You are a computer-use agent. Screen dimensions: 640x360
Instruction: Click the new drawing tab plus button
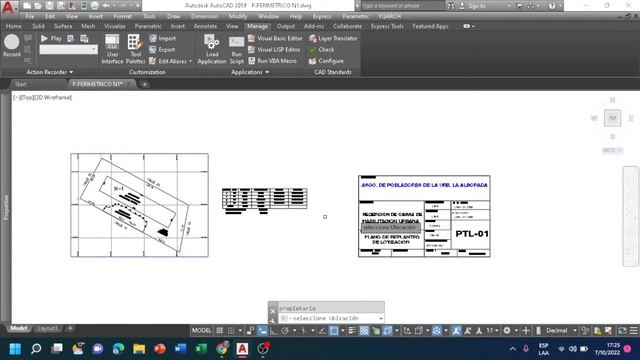coord(144,84)
